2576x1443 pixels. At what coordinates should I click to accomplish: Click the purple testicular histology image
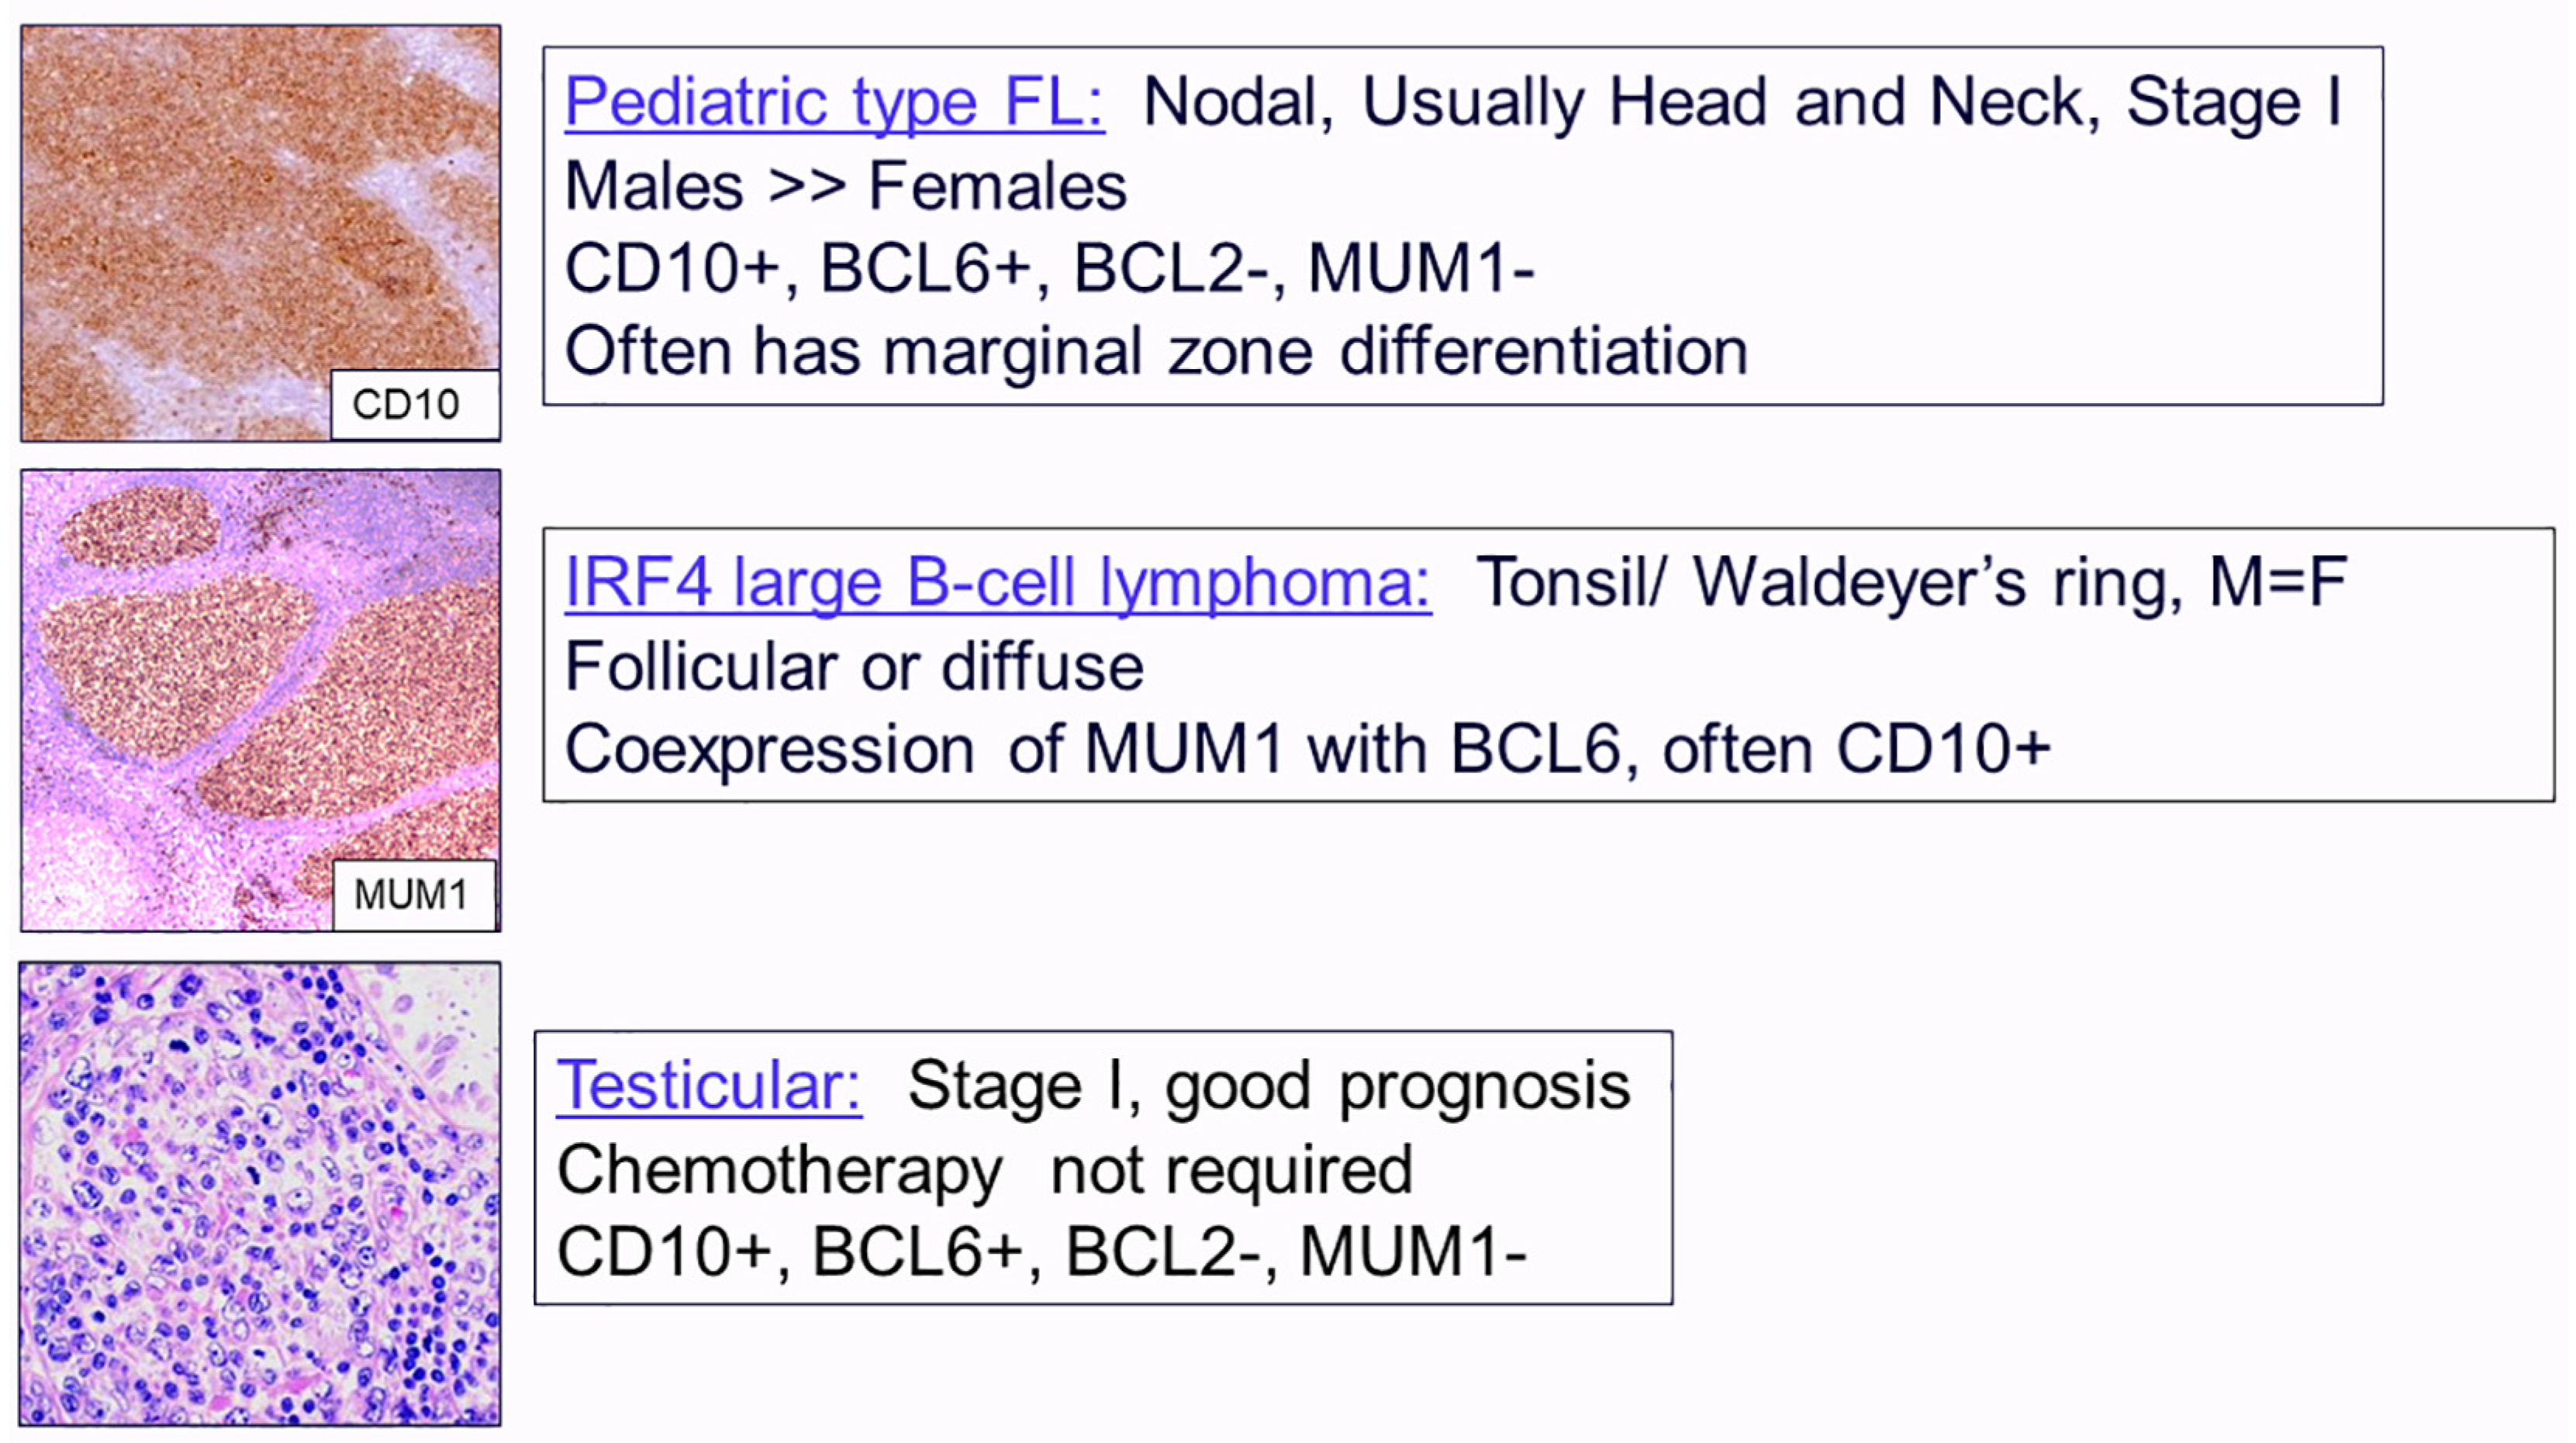click(x=260, y=1193)
